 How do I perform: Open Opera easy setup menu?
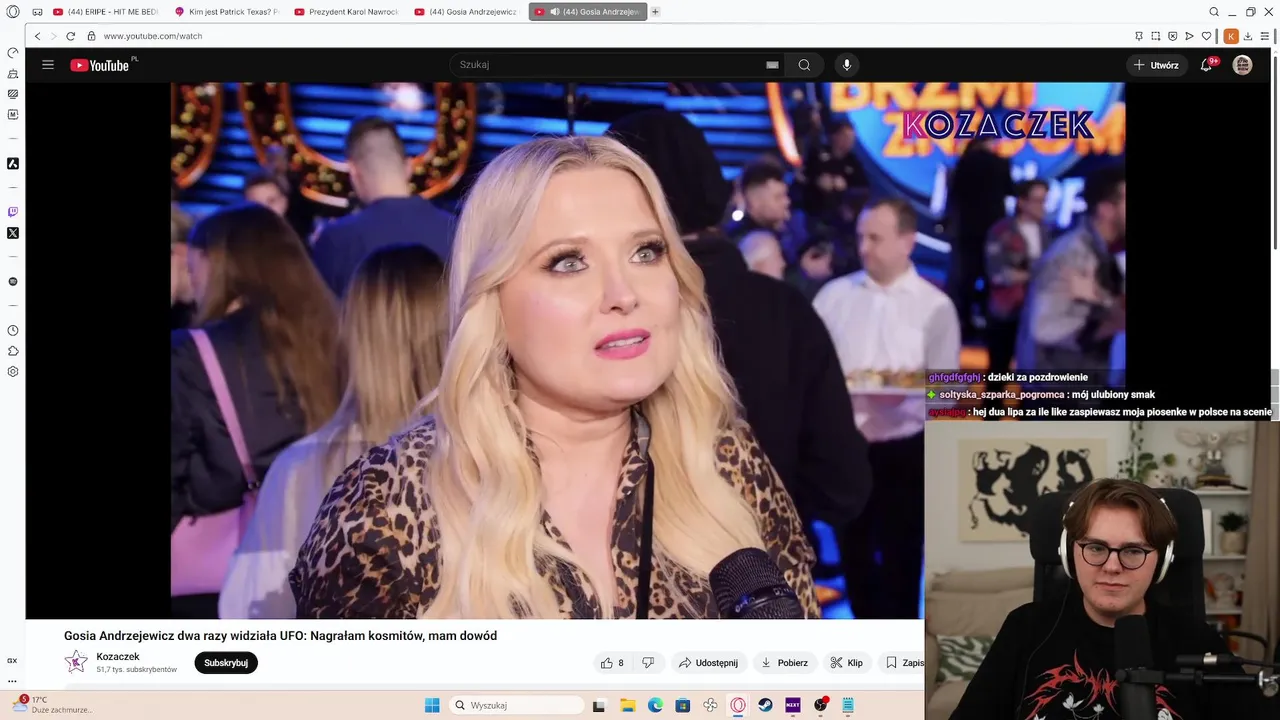(1265, 36)
